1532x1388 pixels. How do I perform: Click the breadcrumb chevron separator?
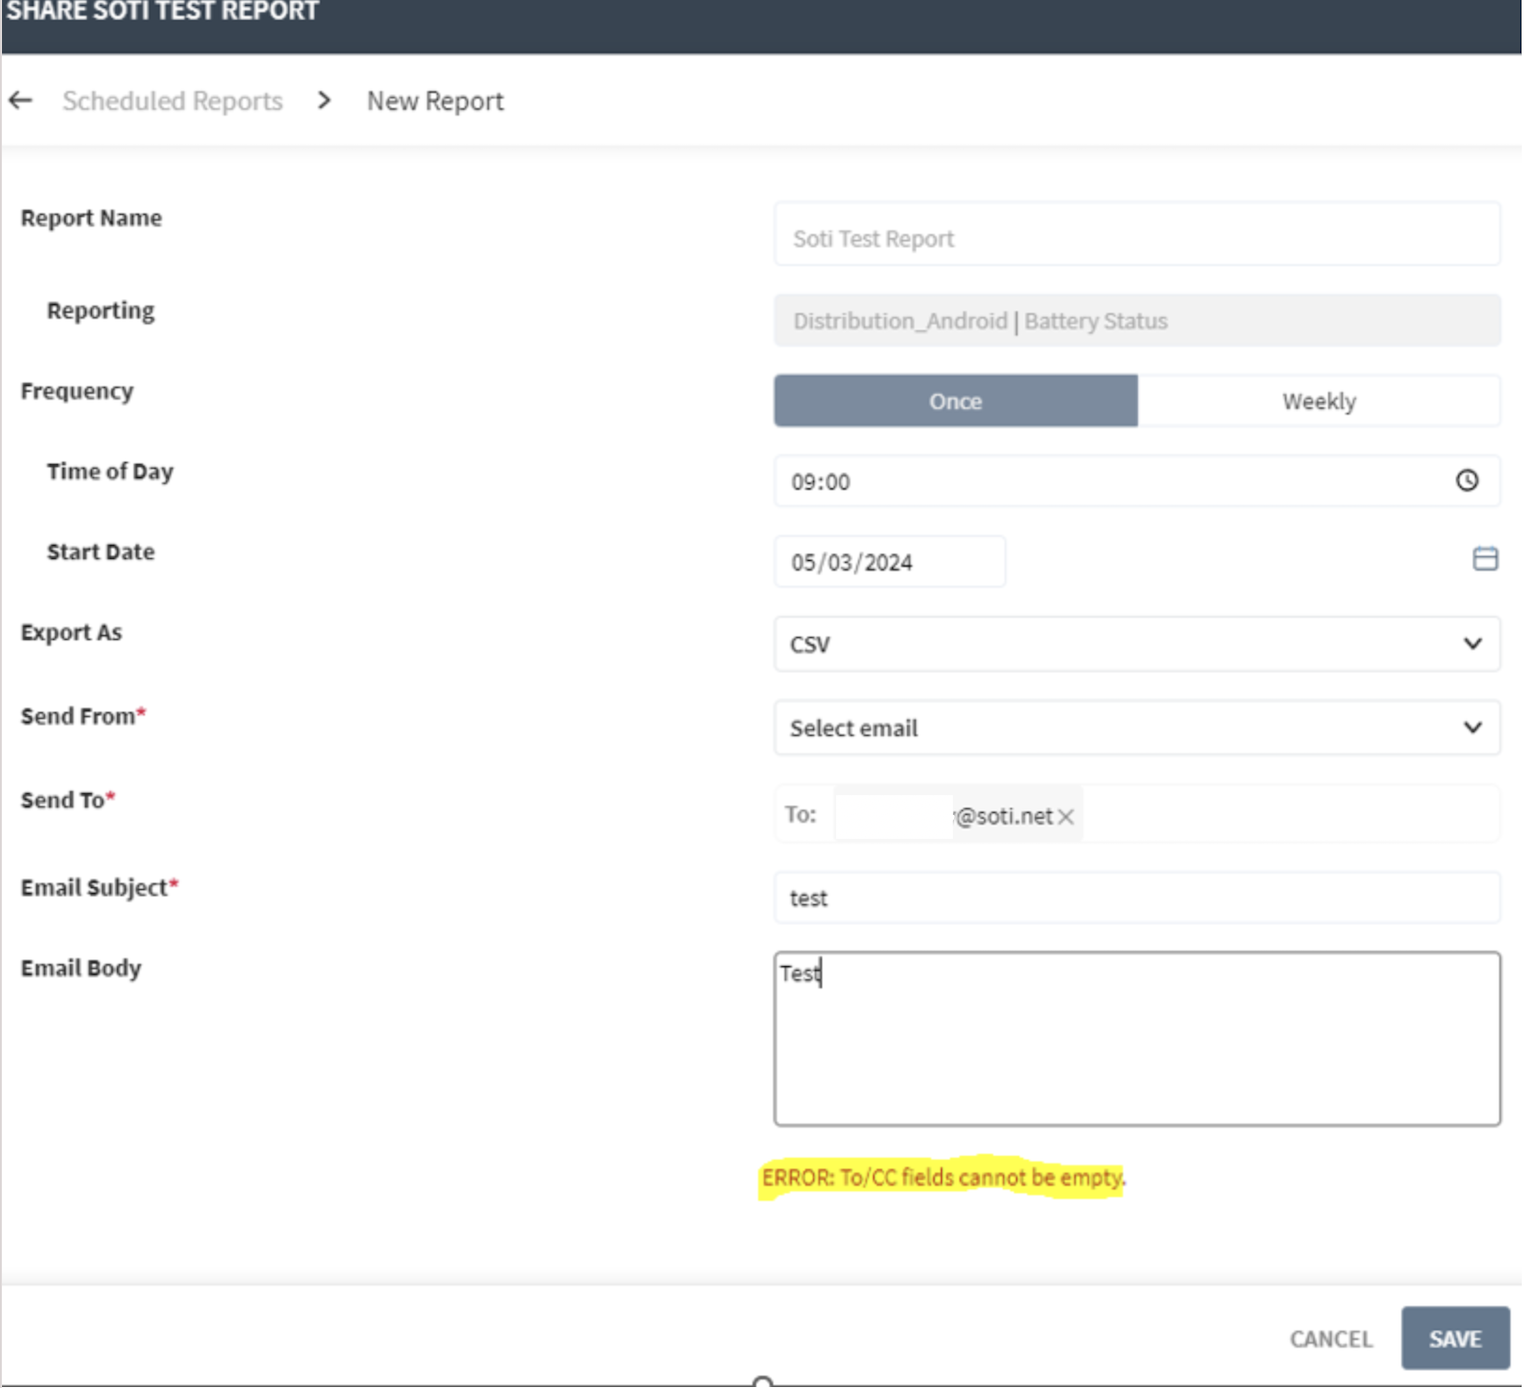[324, 100]
